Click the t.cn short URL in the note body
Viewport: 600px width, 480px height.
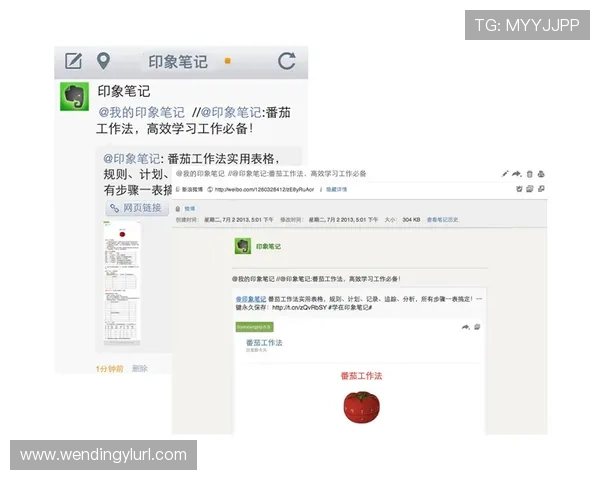(x=299, y=307)
